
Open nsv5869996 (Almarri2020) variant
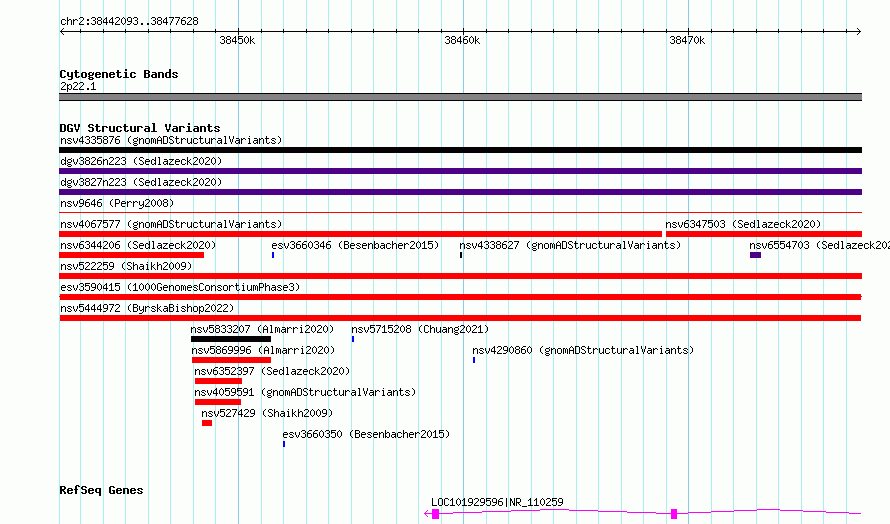[263, 350]
